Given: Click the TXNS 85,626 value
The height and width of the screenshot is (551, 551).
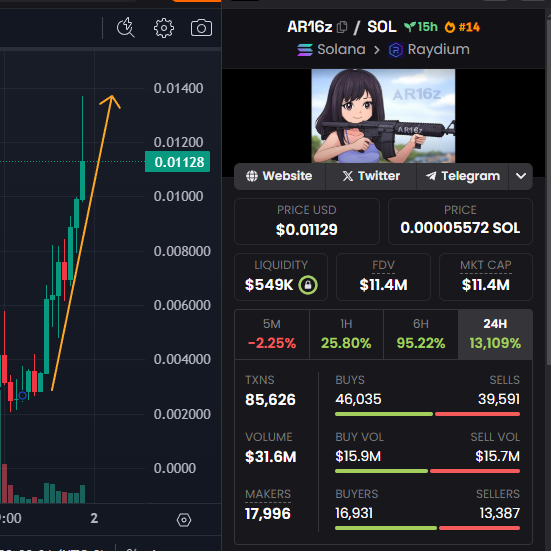Looking at the screenshot, I should (270, 400).
